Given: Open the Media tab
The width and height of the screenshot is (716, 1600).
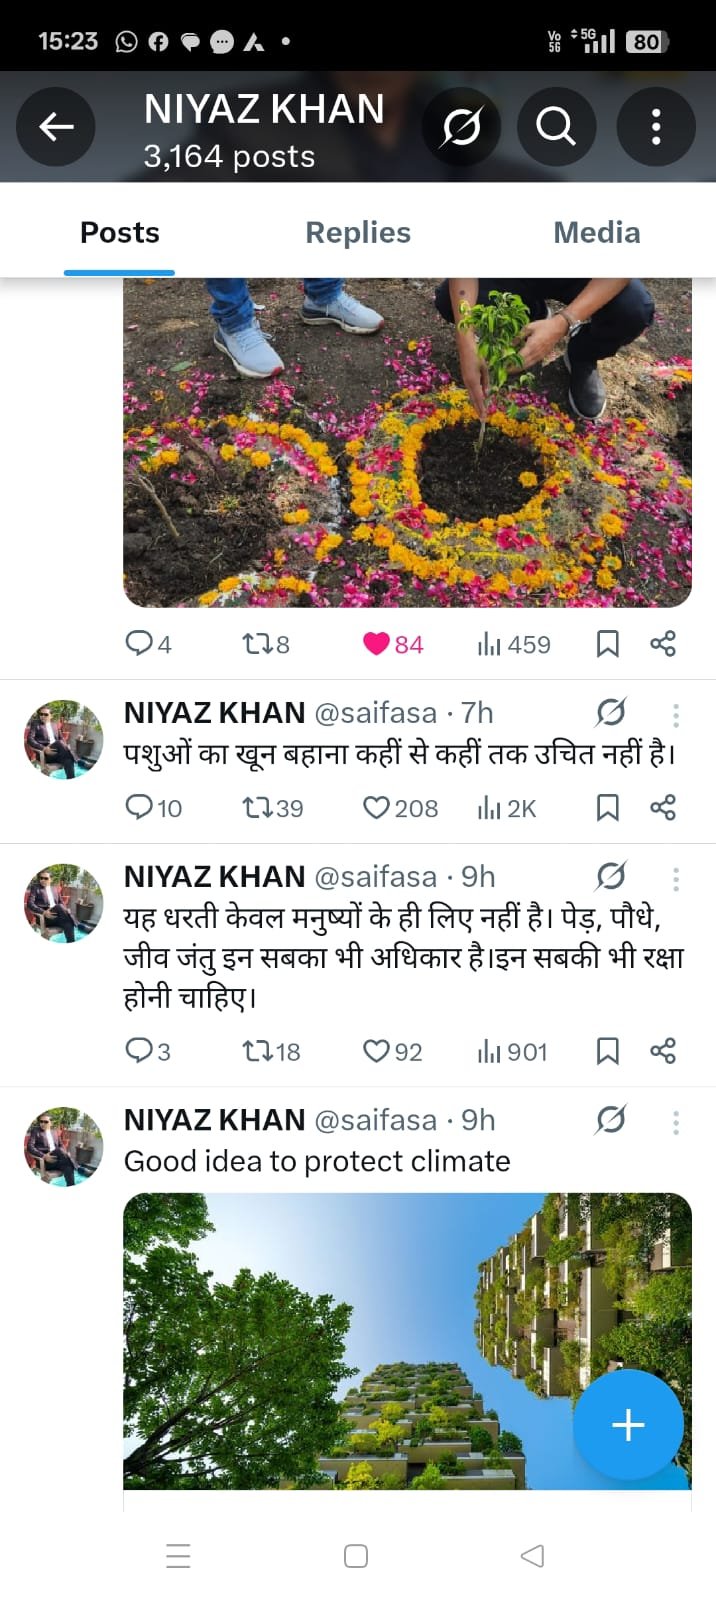Looking at the screenshot, I should click(597, 232).
